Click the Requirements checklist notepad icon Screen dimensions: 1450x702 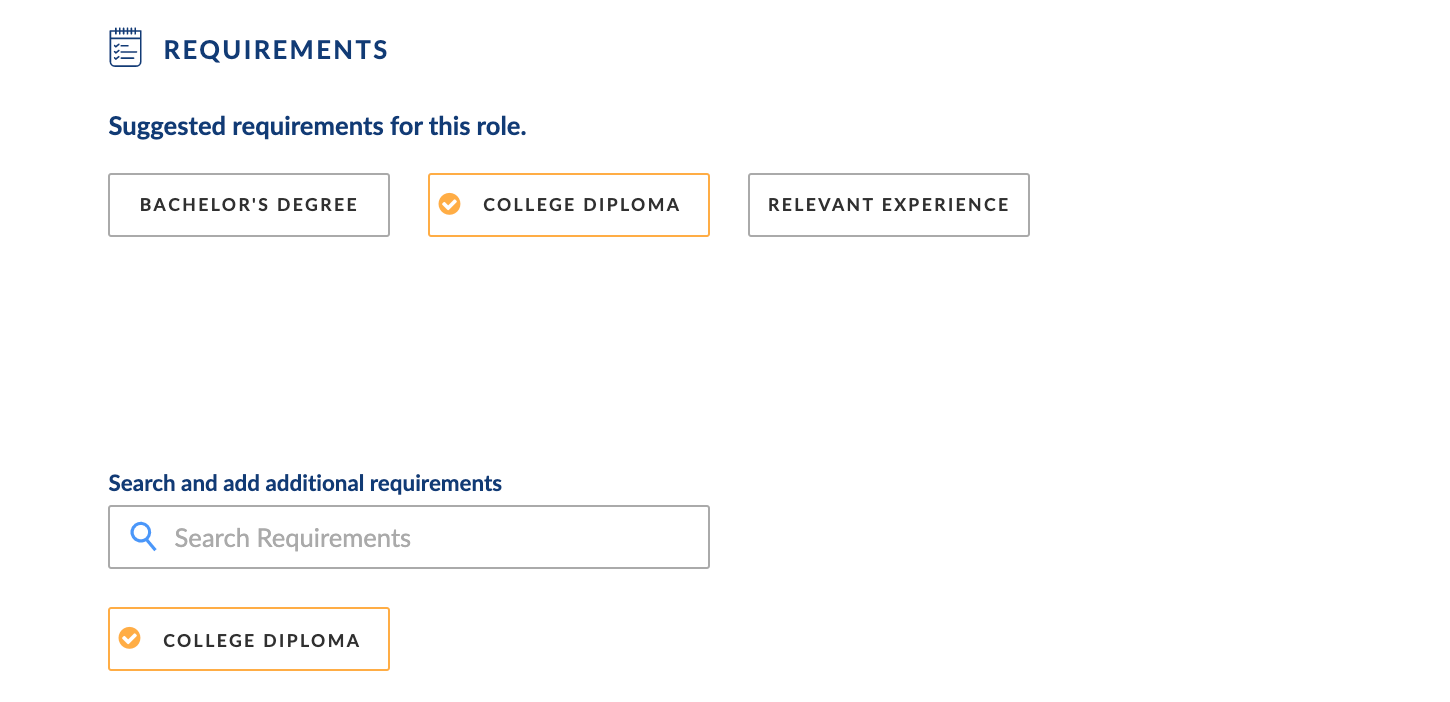(x=126, y=48)
